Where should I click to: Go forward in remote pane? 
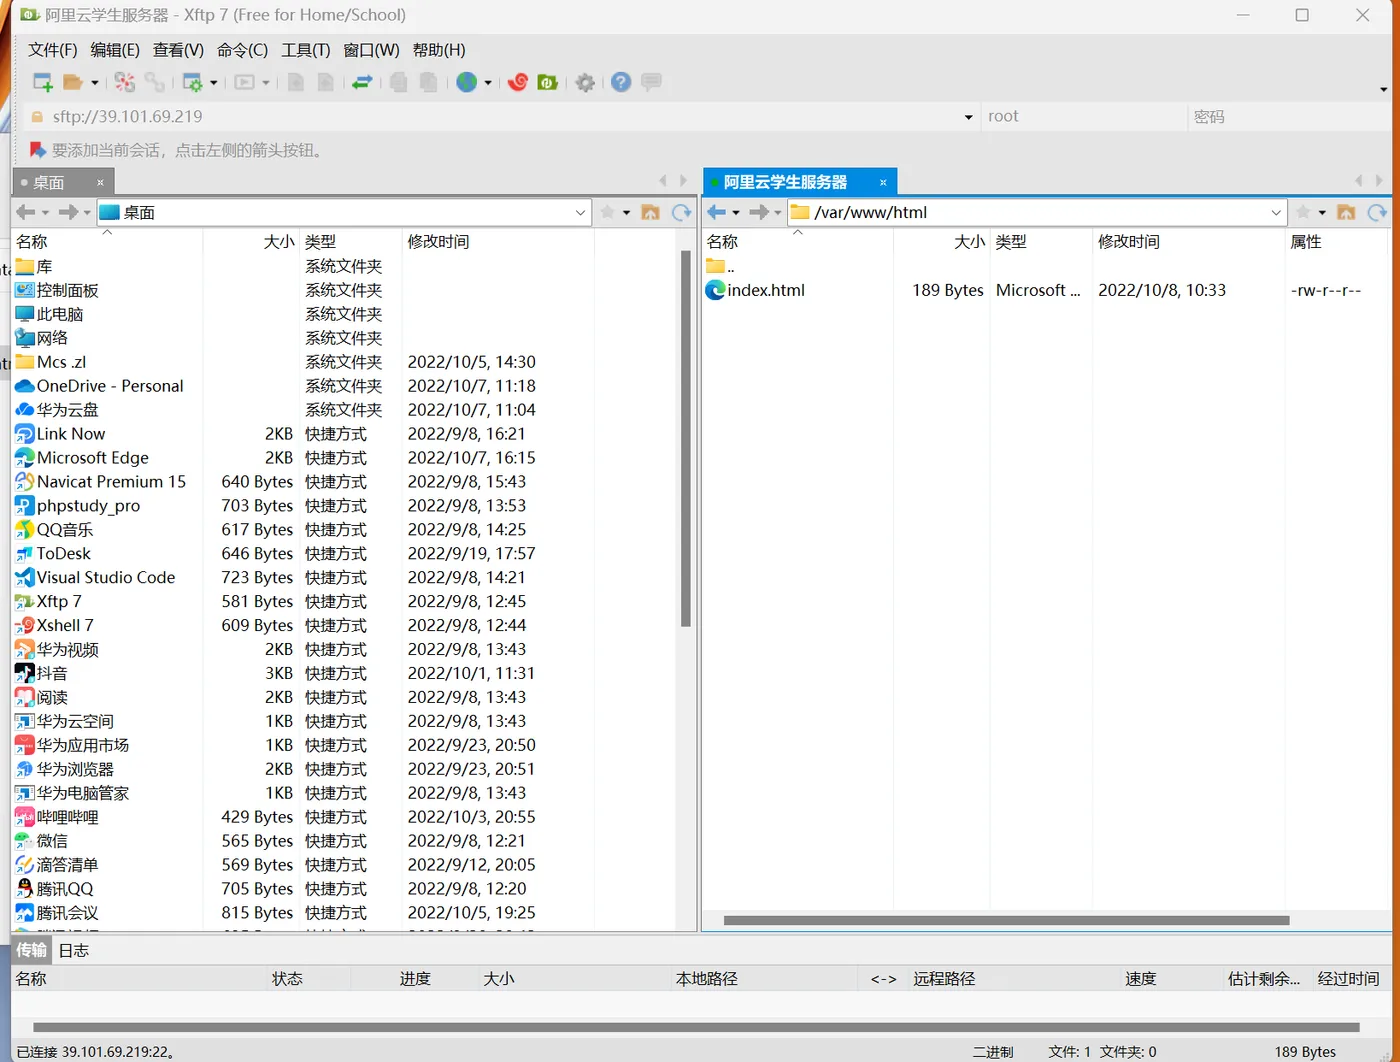click(x=759, y=212)
